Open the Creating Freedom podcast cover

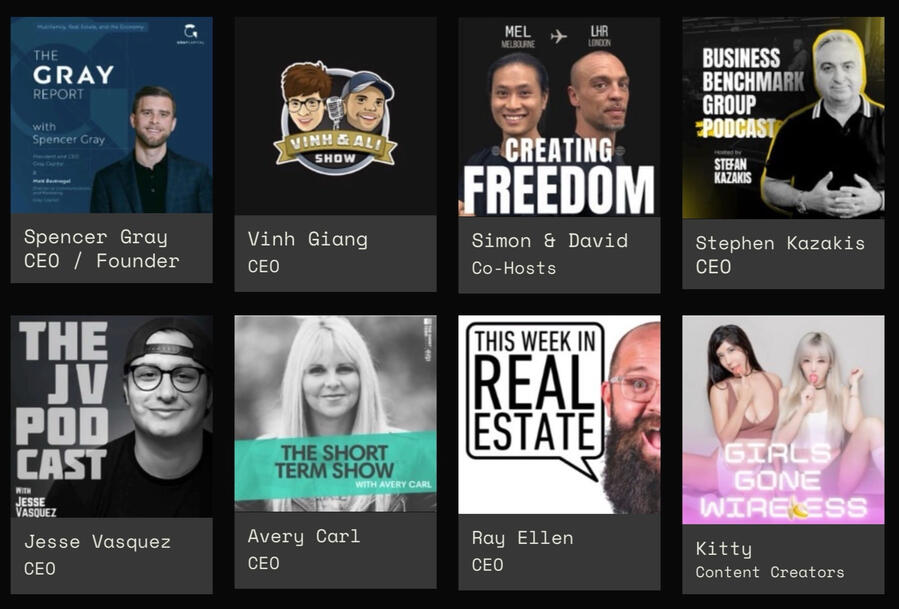pos(559,116)
